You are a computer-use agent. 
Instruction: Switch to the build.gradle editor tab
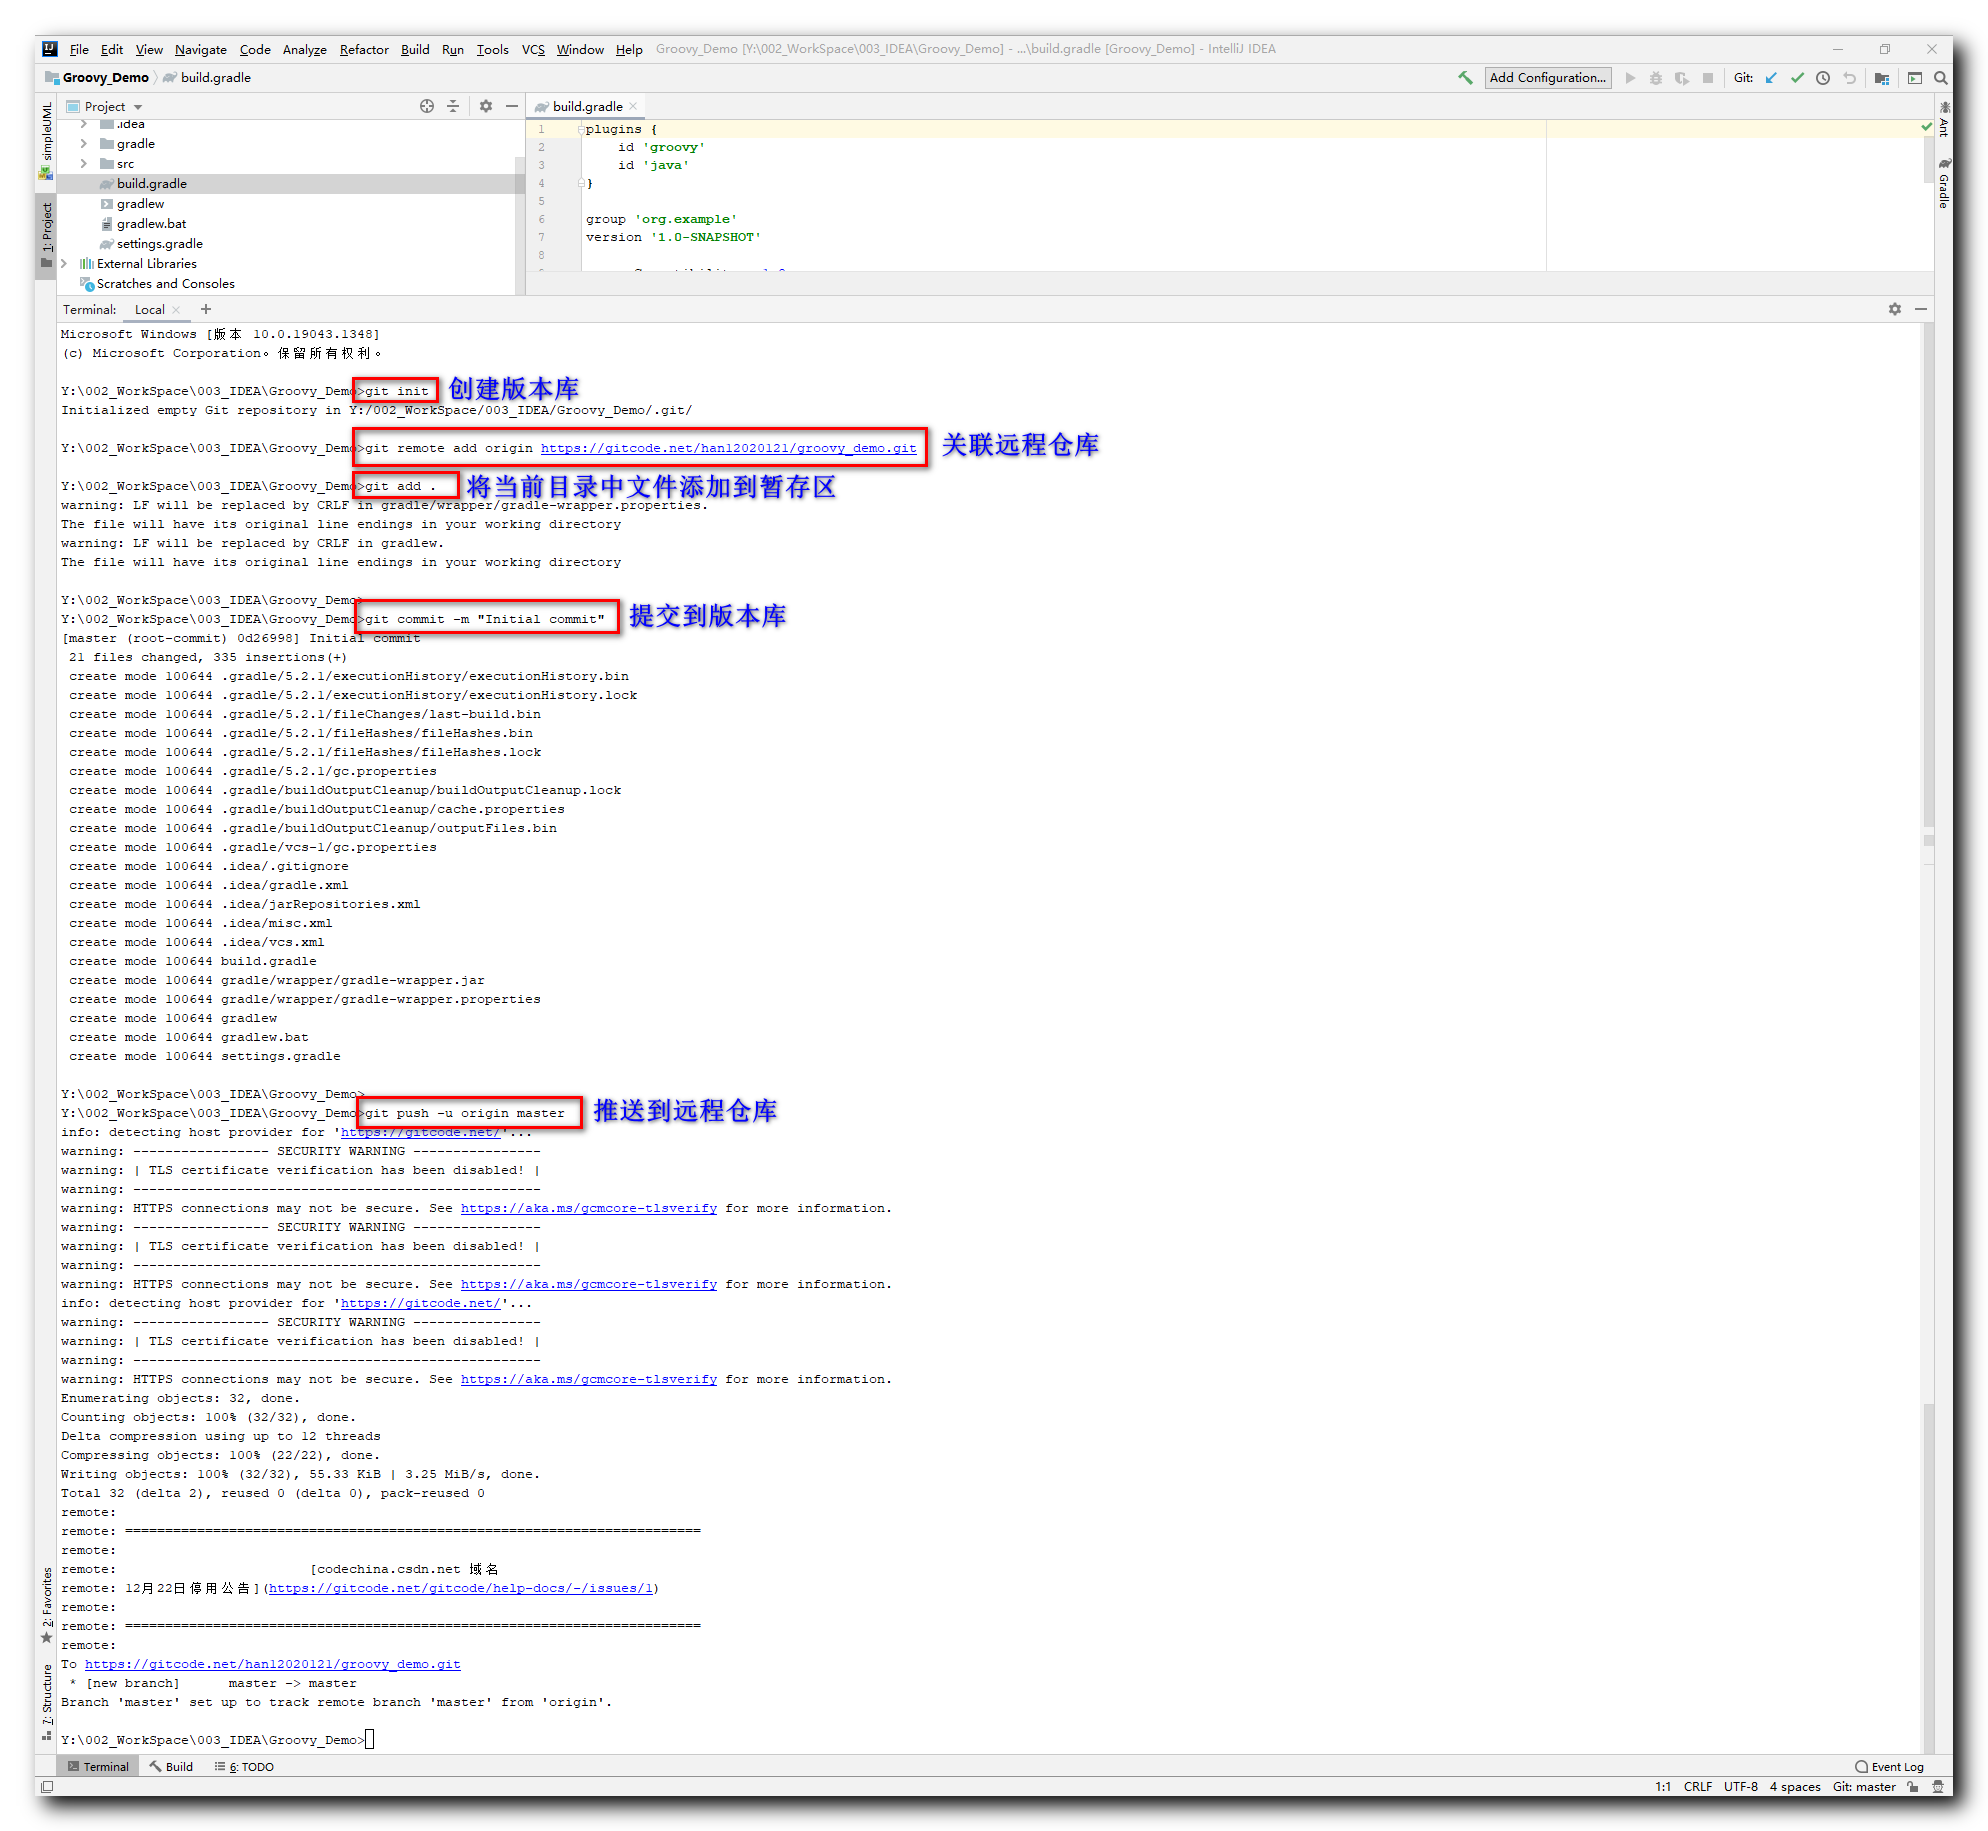[586, 105]
